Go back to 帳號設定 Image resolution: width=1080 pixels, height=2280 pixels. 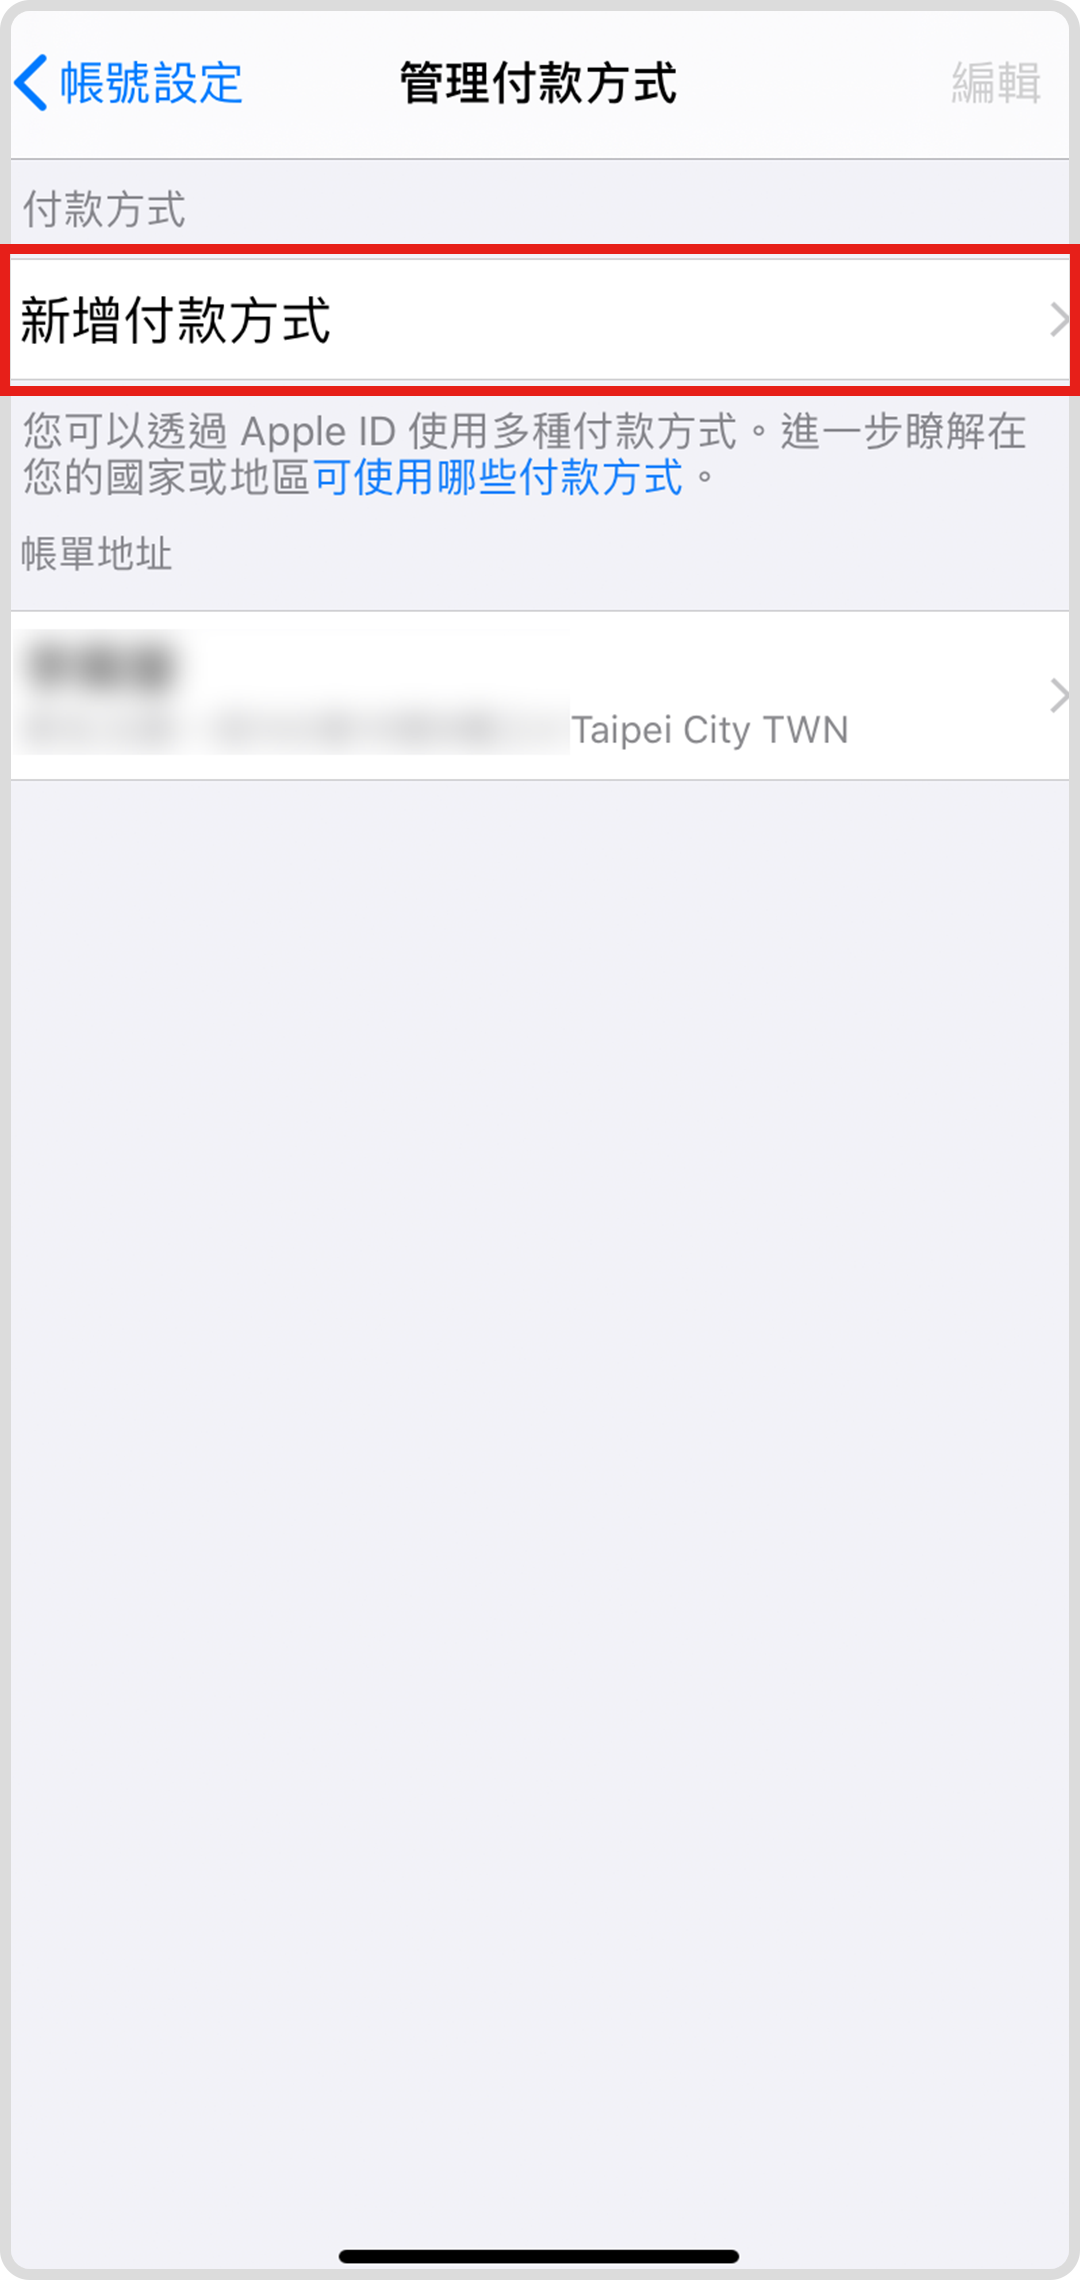(128, 82)
